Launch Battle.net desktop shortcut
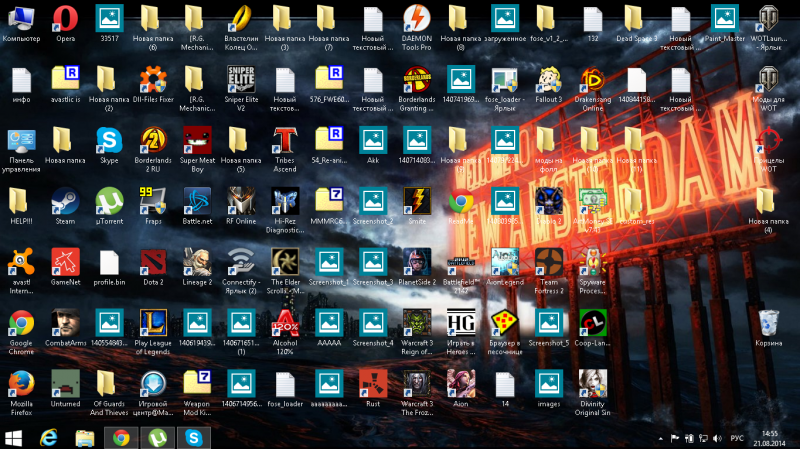This screenshot has height=449, width=800. click(197, 201)
